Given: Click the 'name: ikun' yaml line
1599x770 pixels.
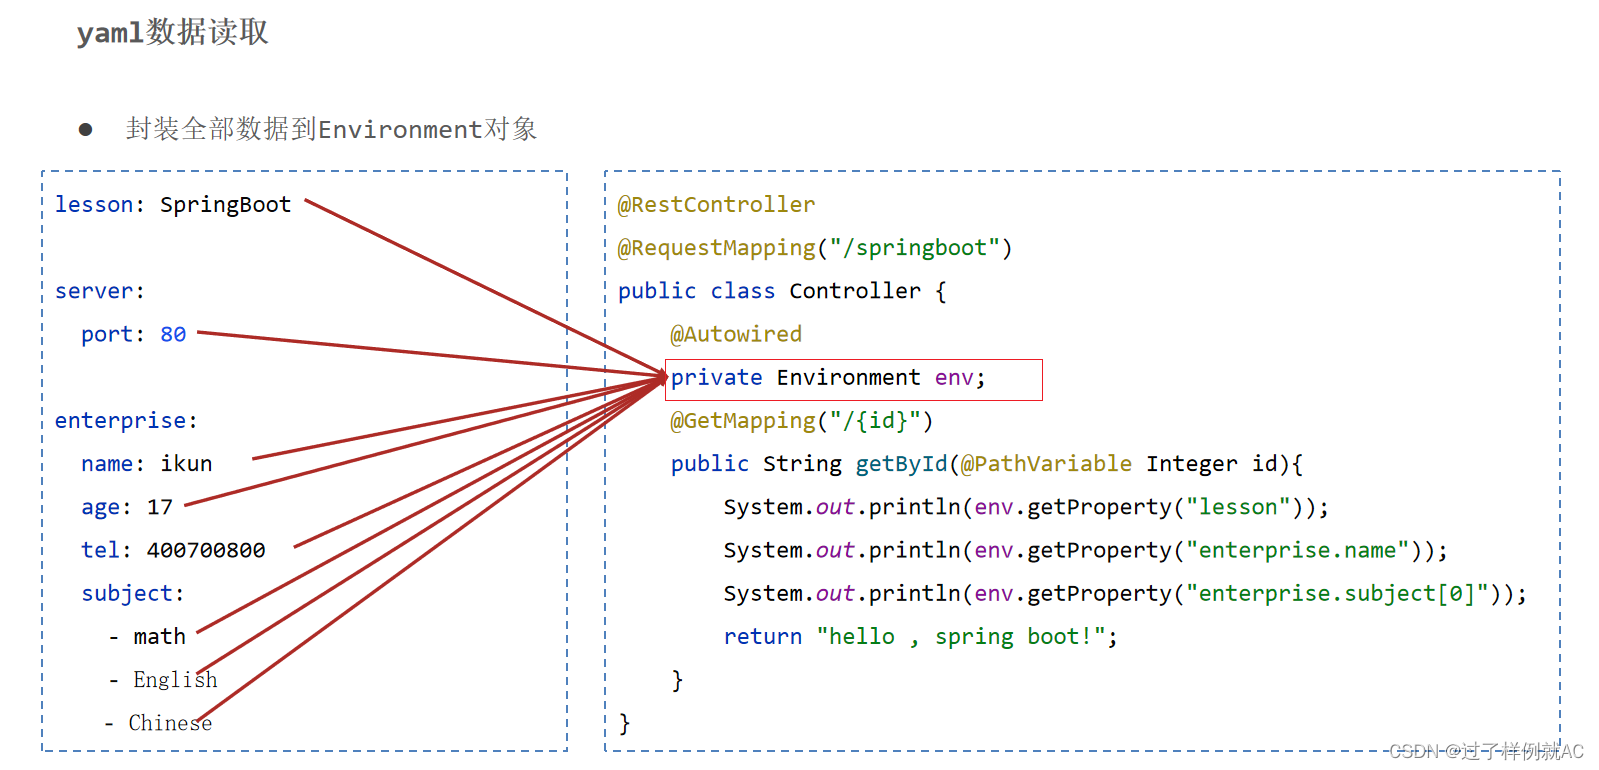Looking at the screenshot, I should [147, 463].
